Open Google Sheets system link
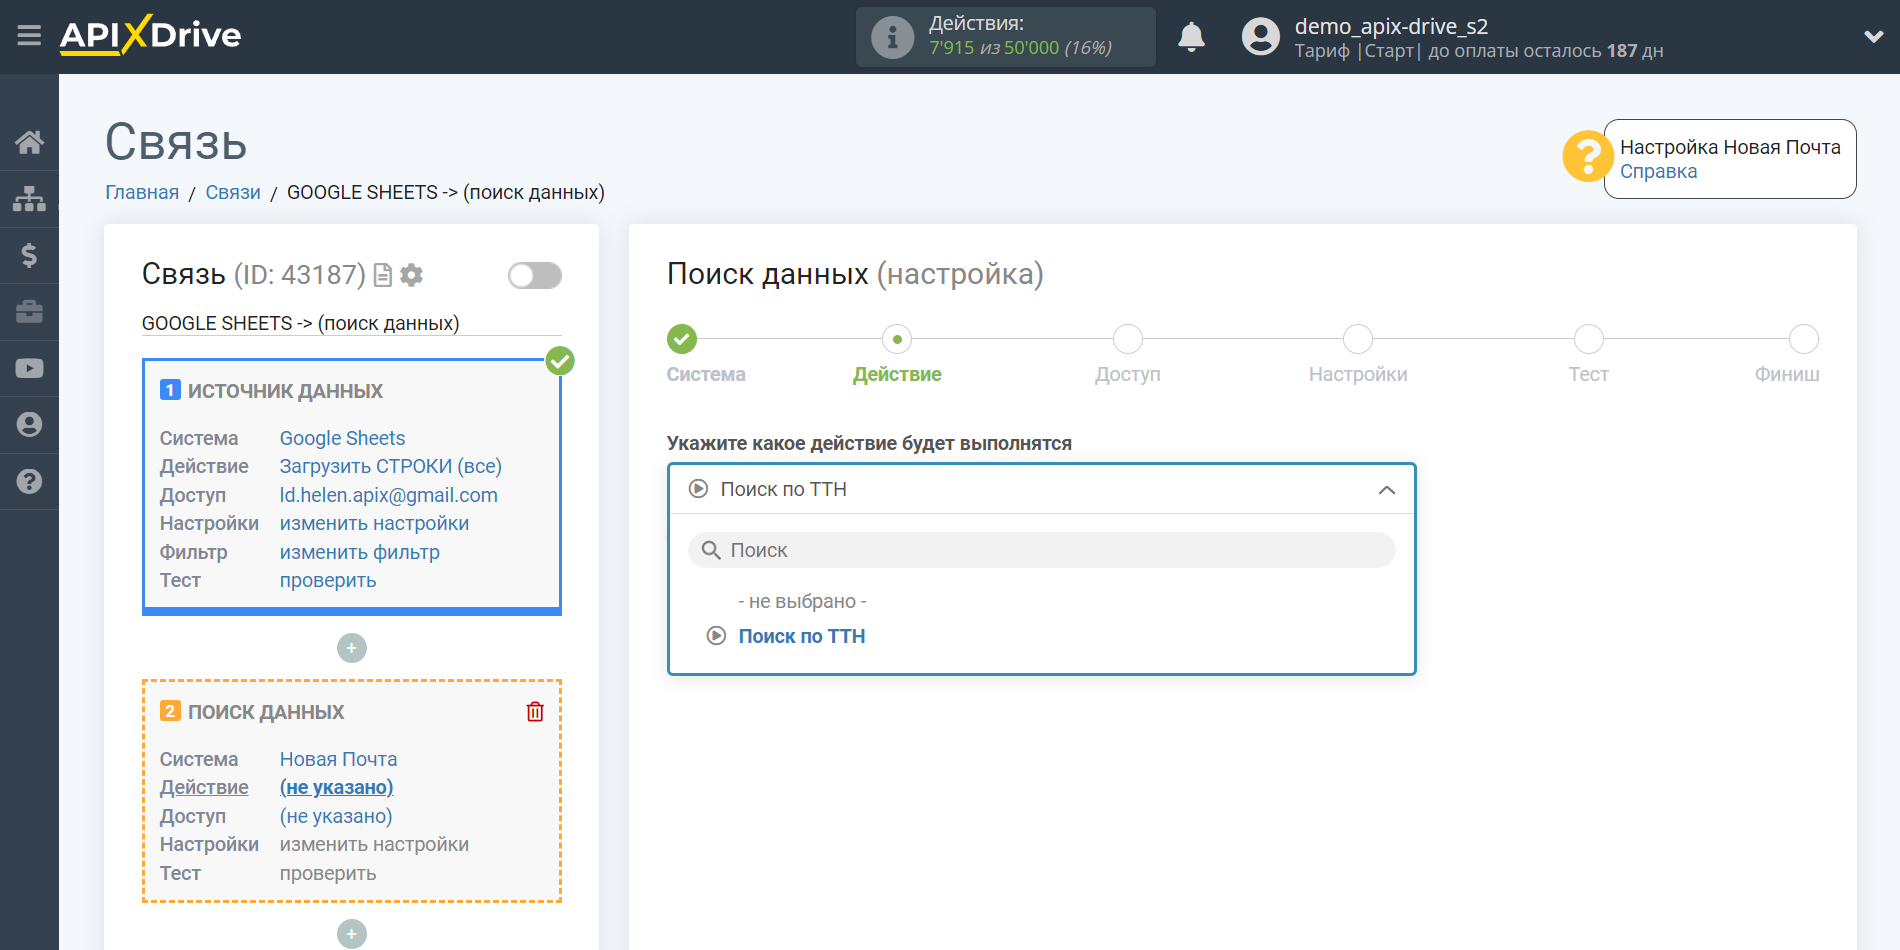 coord(342,438)
